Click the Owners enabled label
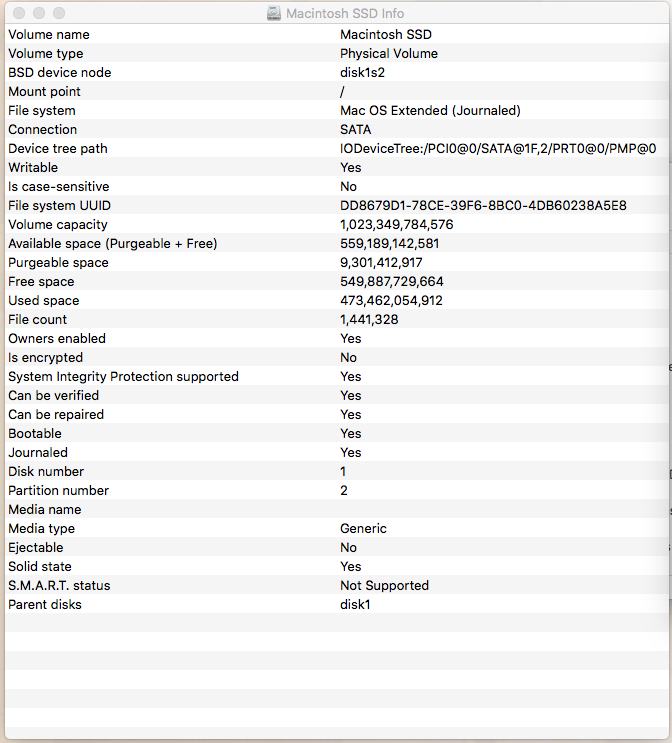The width and height of the screenshot is (672, 743). point(57,338)
